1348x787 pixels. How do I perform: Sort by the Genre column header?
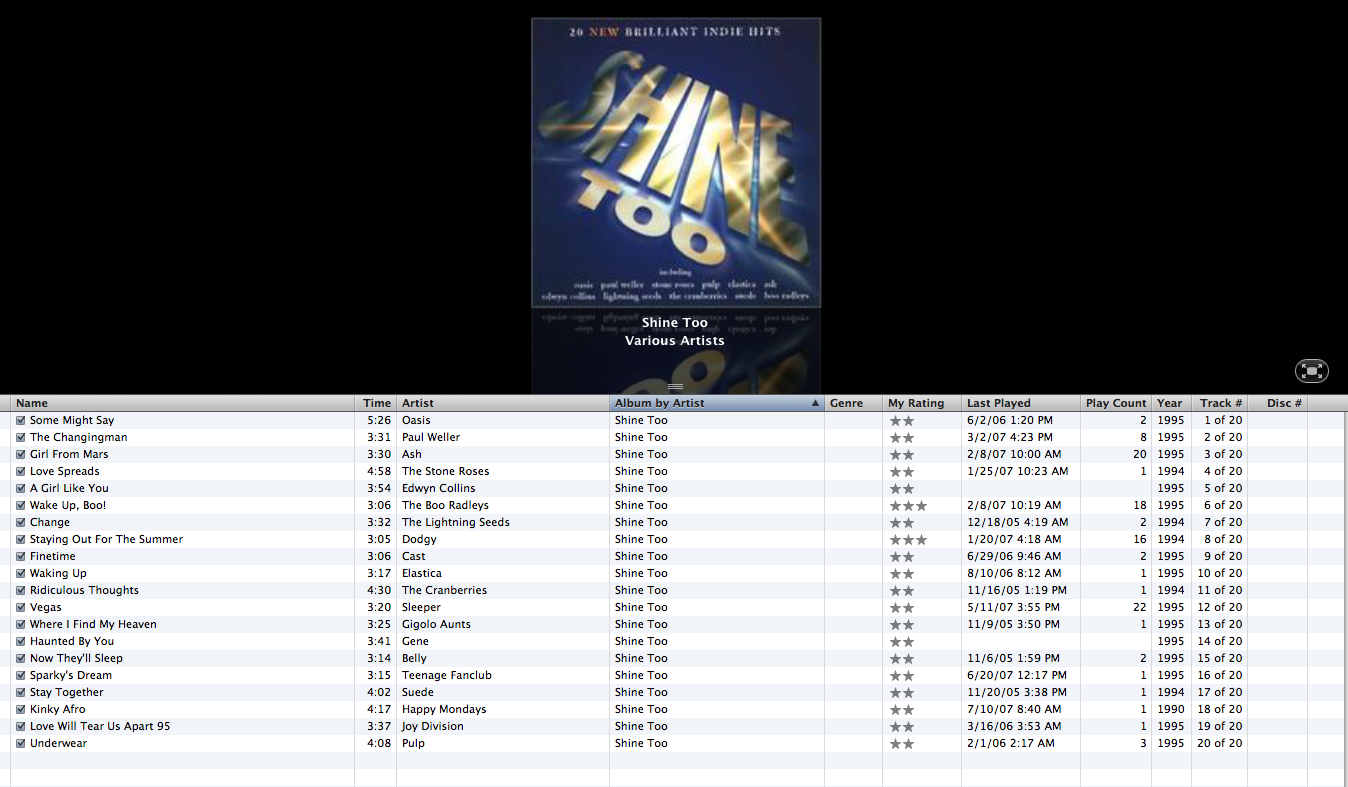point(853,403)
